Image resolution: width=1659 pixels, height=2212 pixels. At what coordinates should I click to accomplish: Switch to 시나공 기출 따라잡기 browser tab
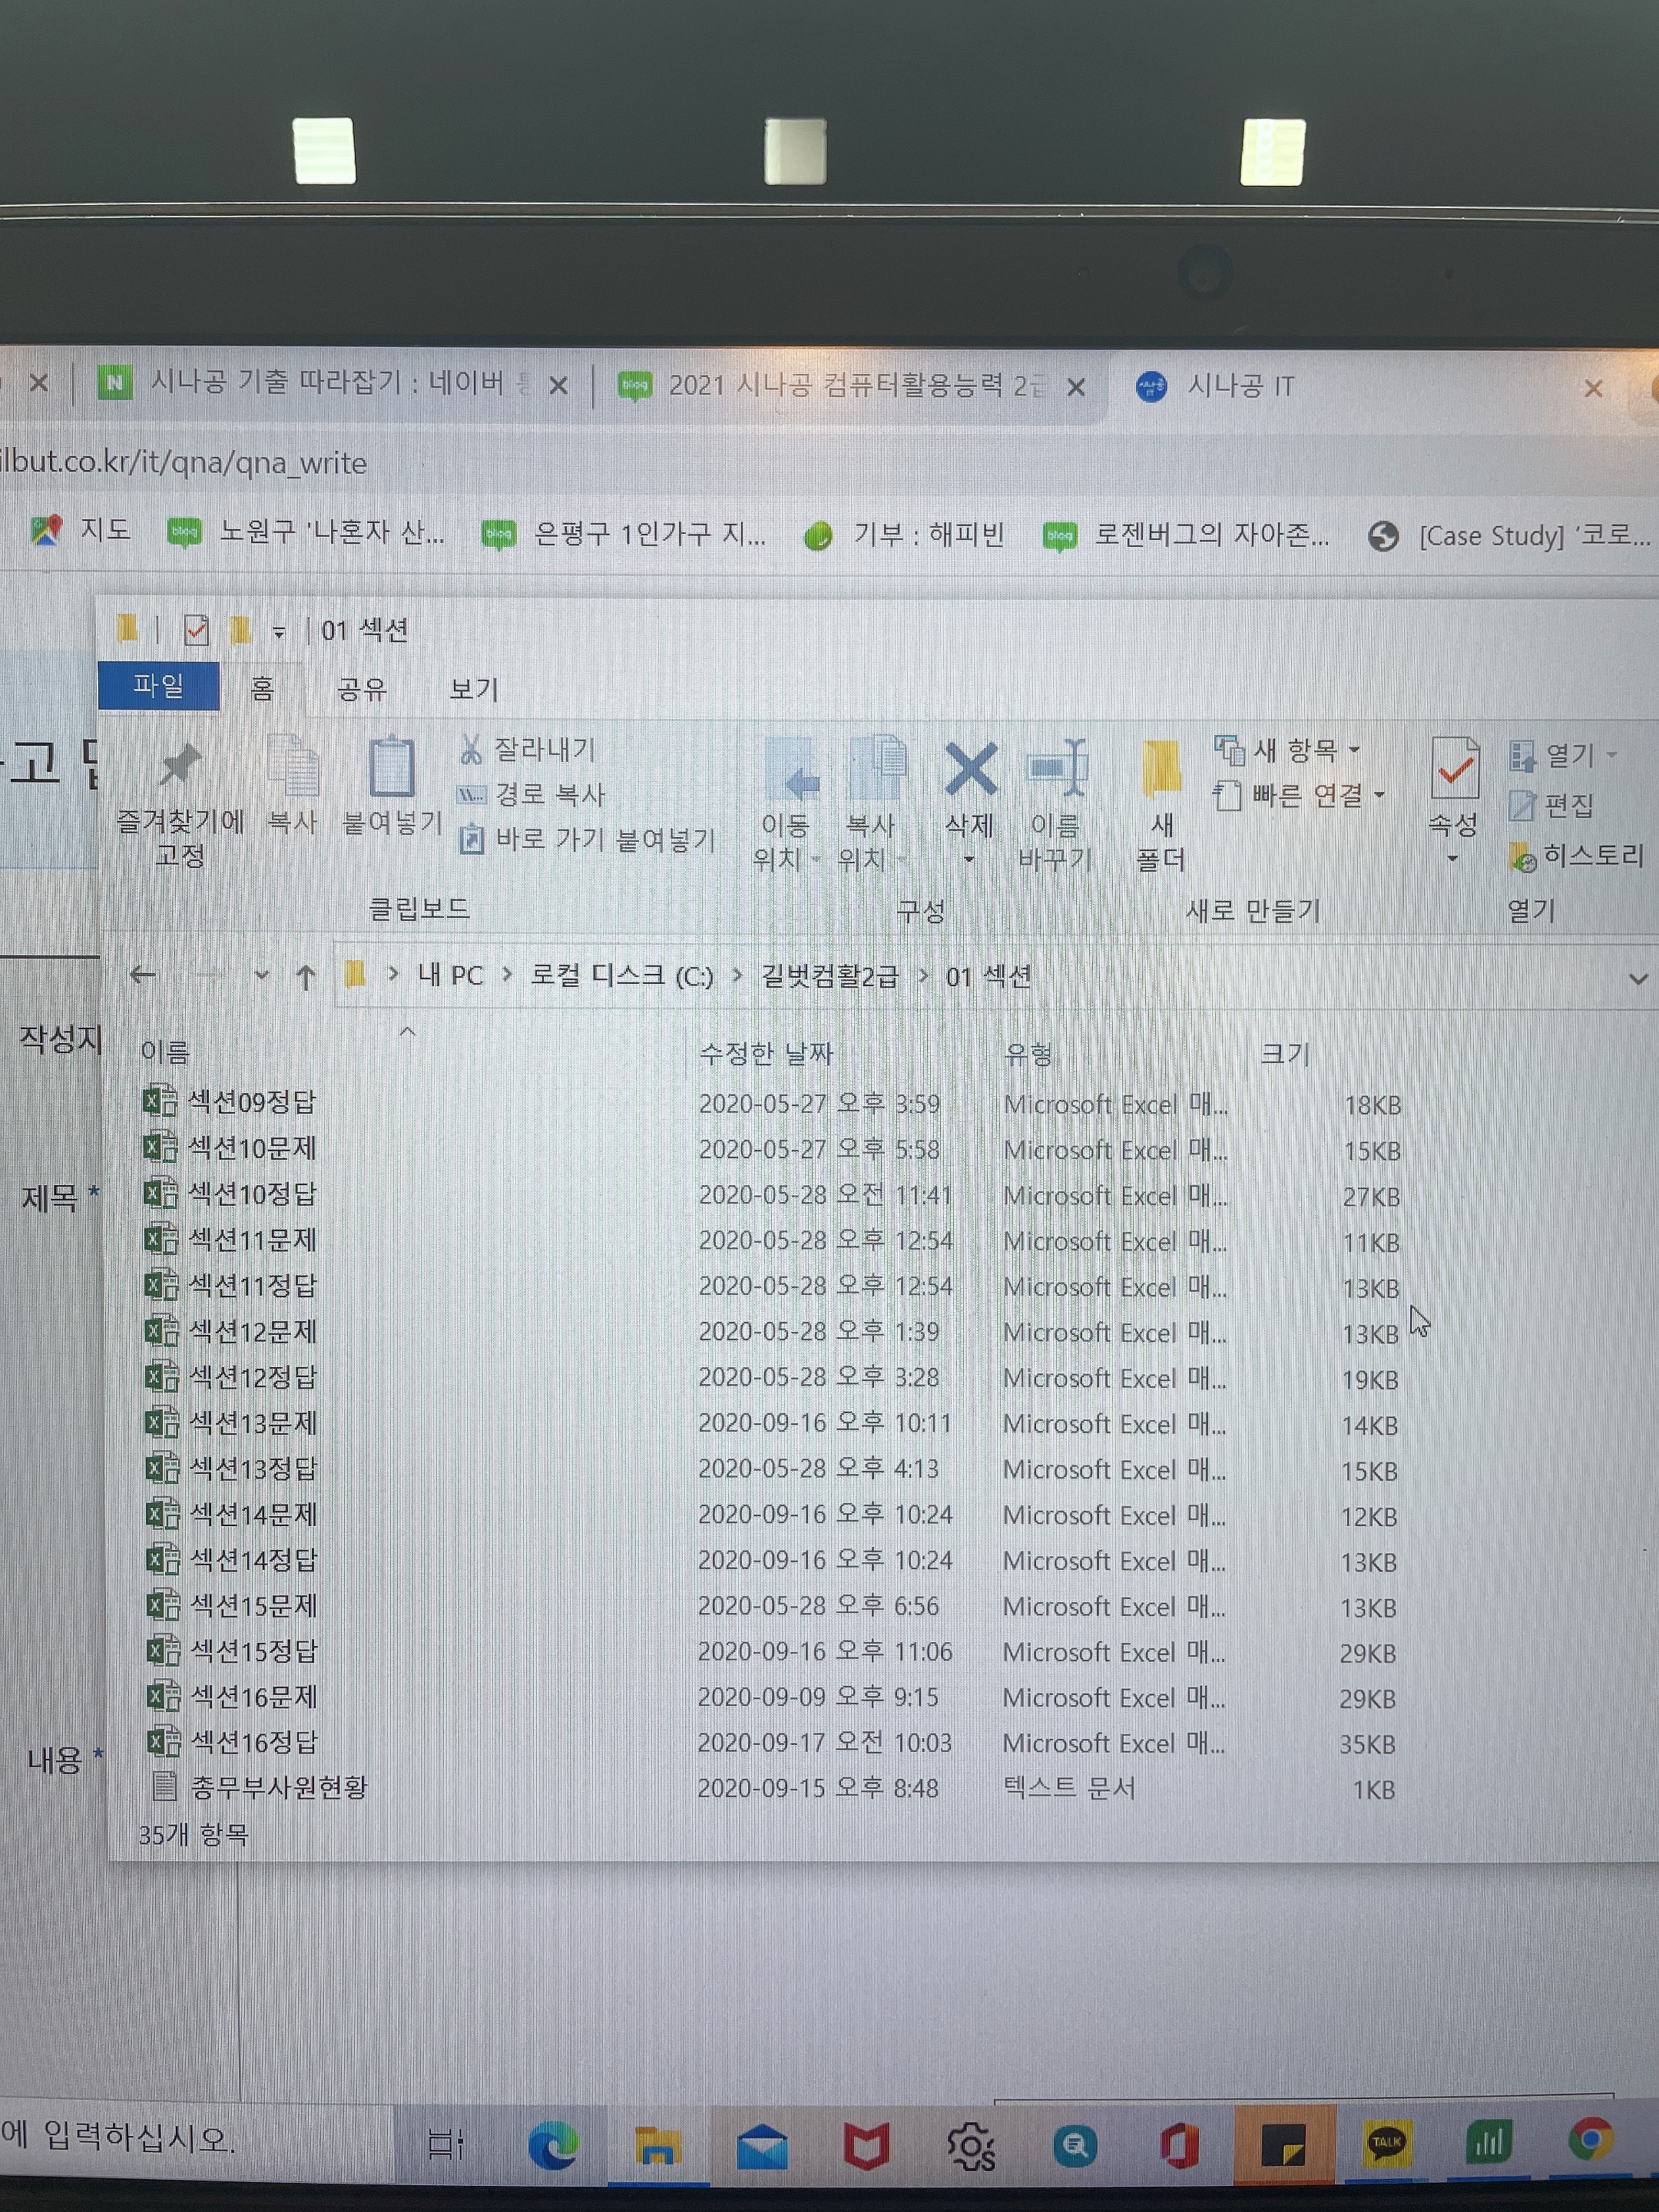tap(326, 383)
